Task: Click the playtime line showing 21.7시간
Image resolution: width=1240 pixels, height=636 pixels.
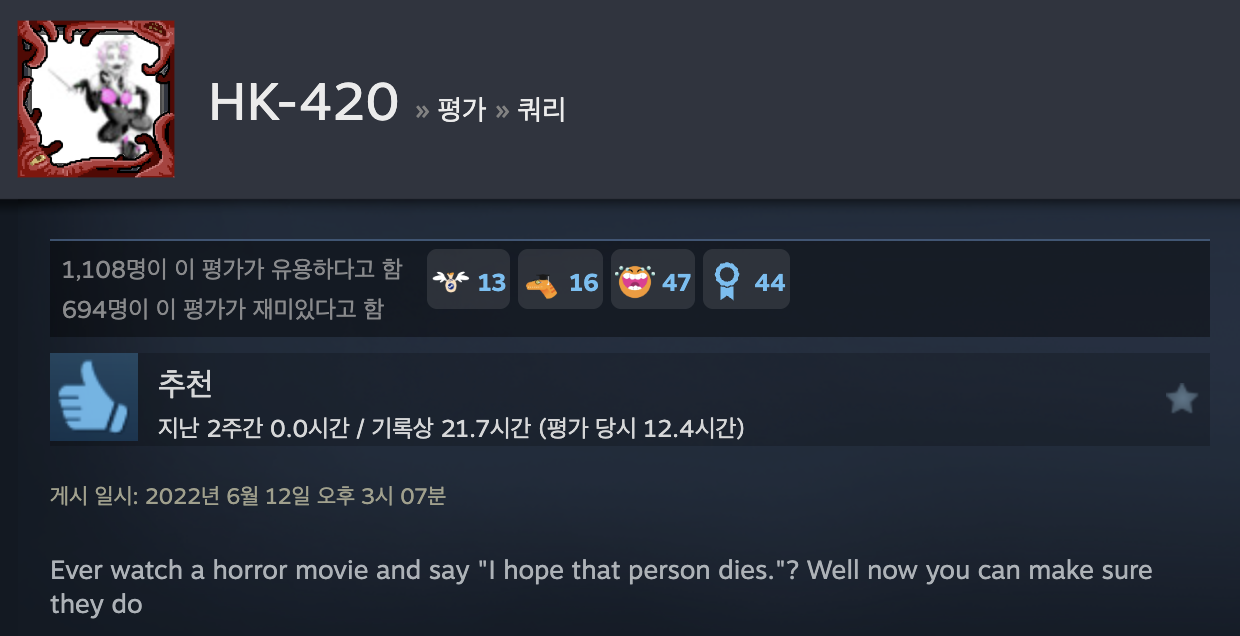Action: pyautogui.click(x=451, y=428)
